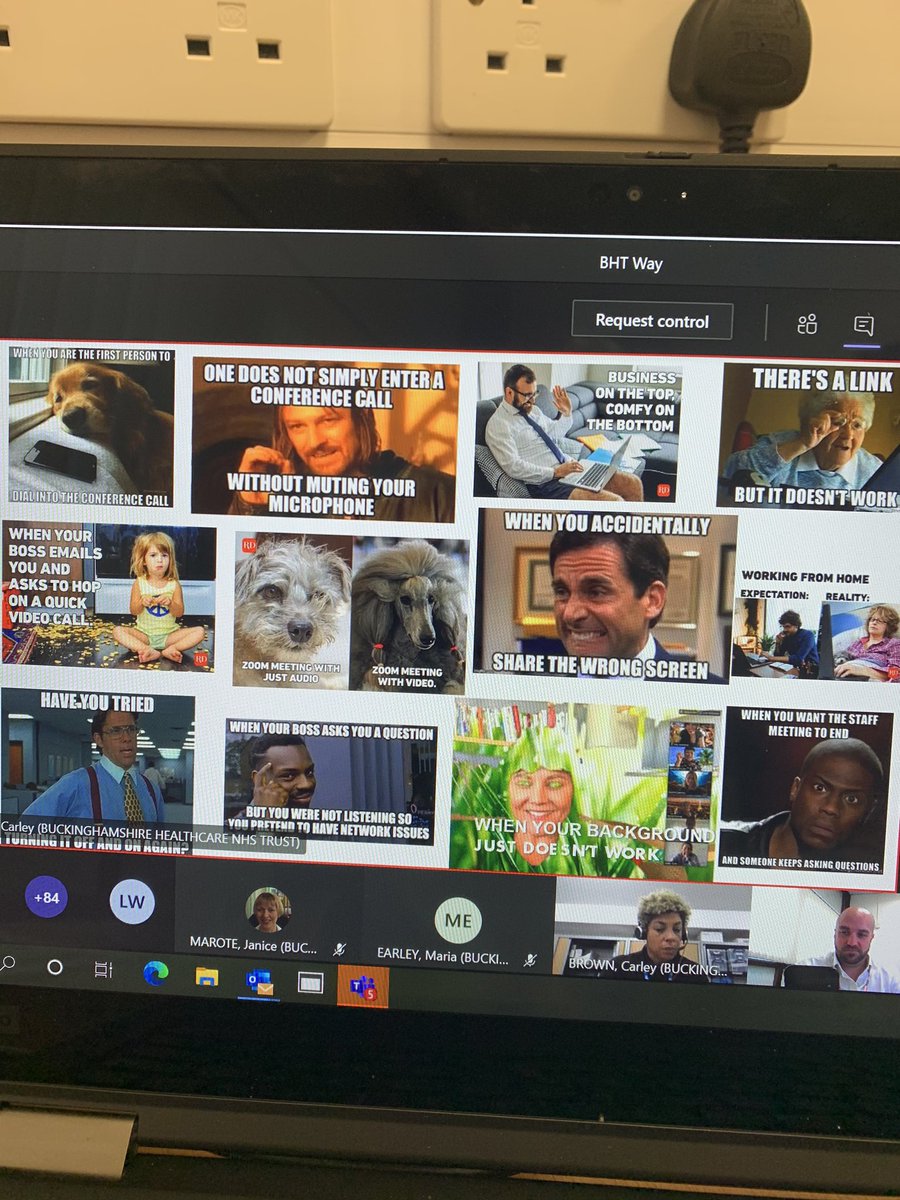Click the 'Dial into the conference call' dog meme
The width and height of the screenshot is (900, 1200).
[91, 426]
